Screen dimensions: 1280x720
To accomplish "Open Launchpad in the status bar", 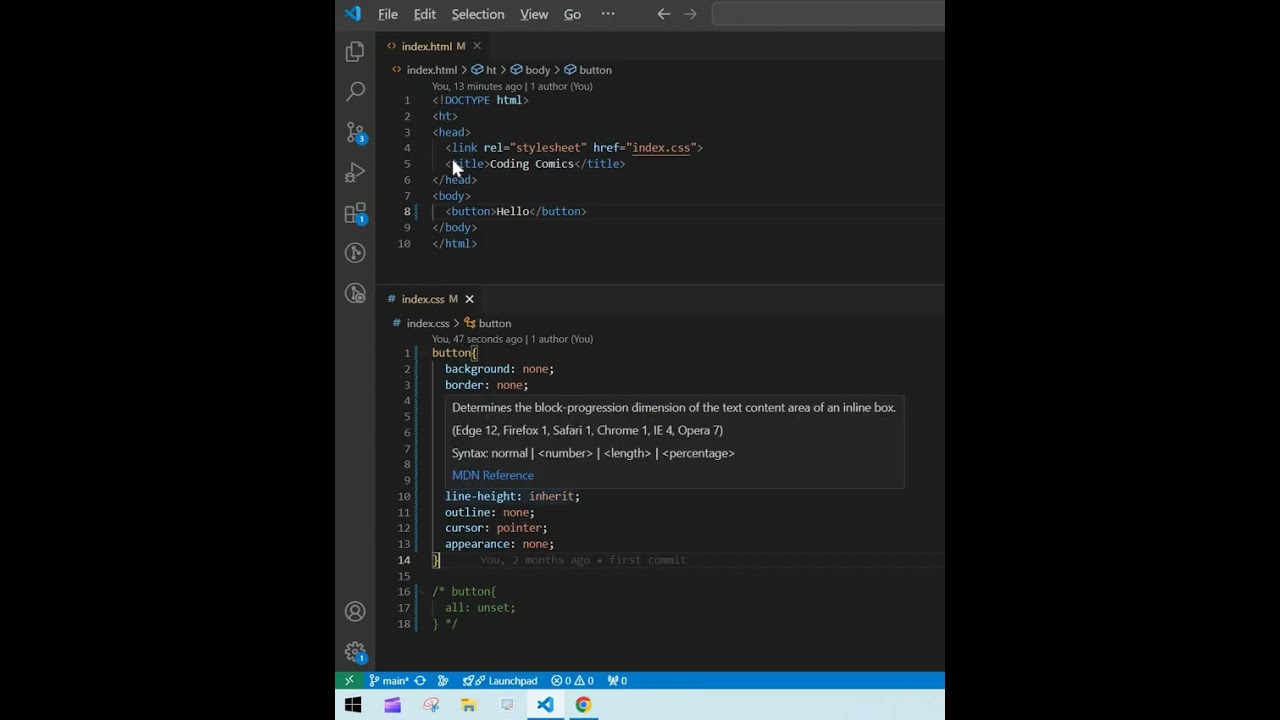I will [500, 681].
